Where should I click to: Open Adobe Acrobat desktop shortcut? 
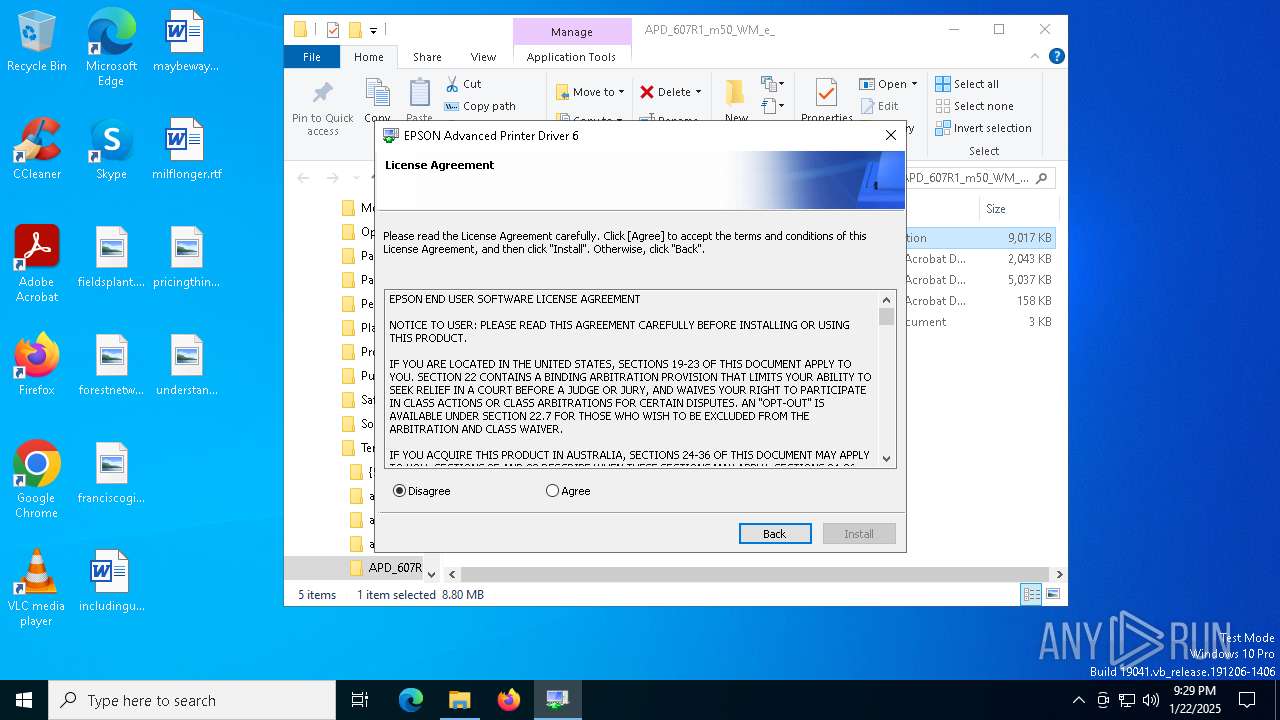[x=37, y=264]
